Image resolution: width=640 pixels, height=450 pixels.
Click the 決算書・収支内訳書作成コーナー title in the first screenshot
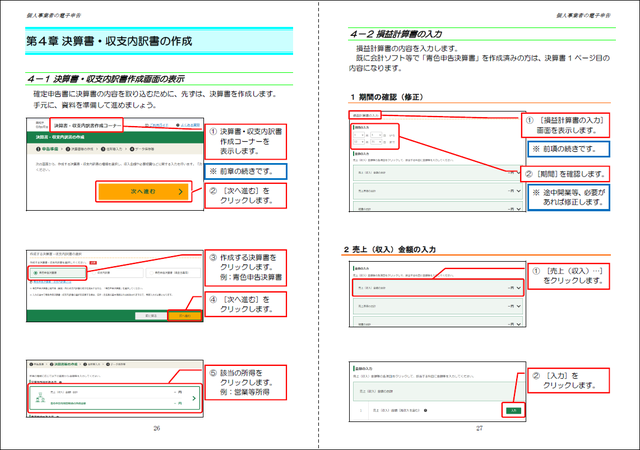[87, 125]
